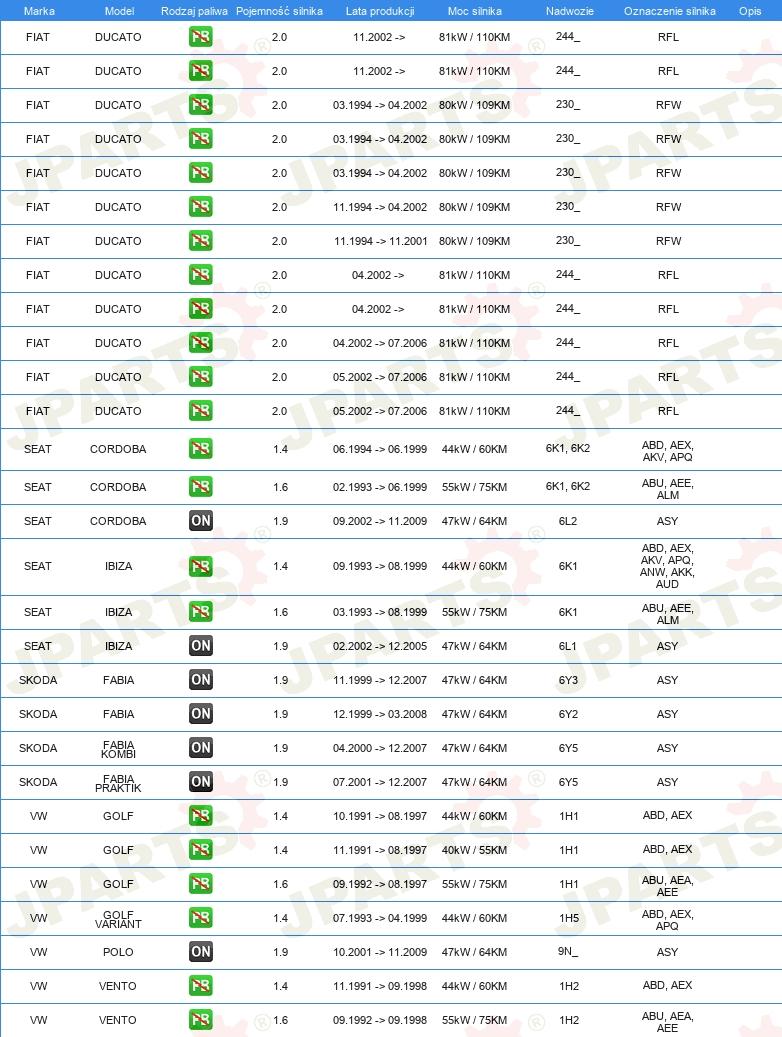Click the Moc silnika column header
Image resolution: width=782 pixels, height=1037 pixels.
coord(474,11)
